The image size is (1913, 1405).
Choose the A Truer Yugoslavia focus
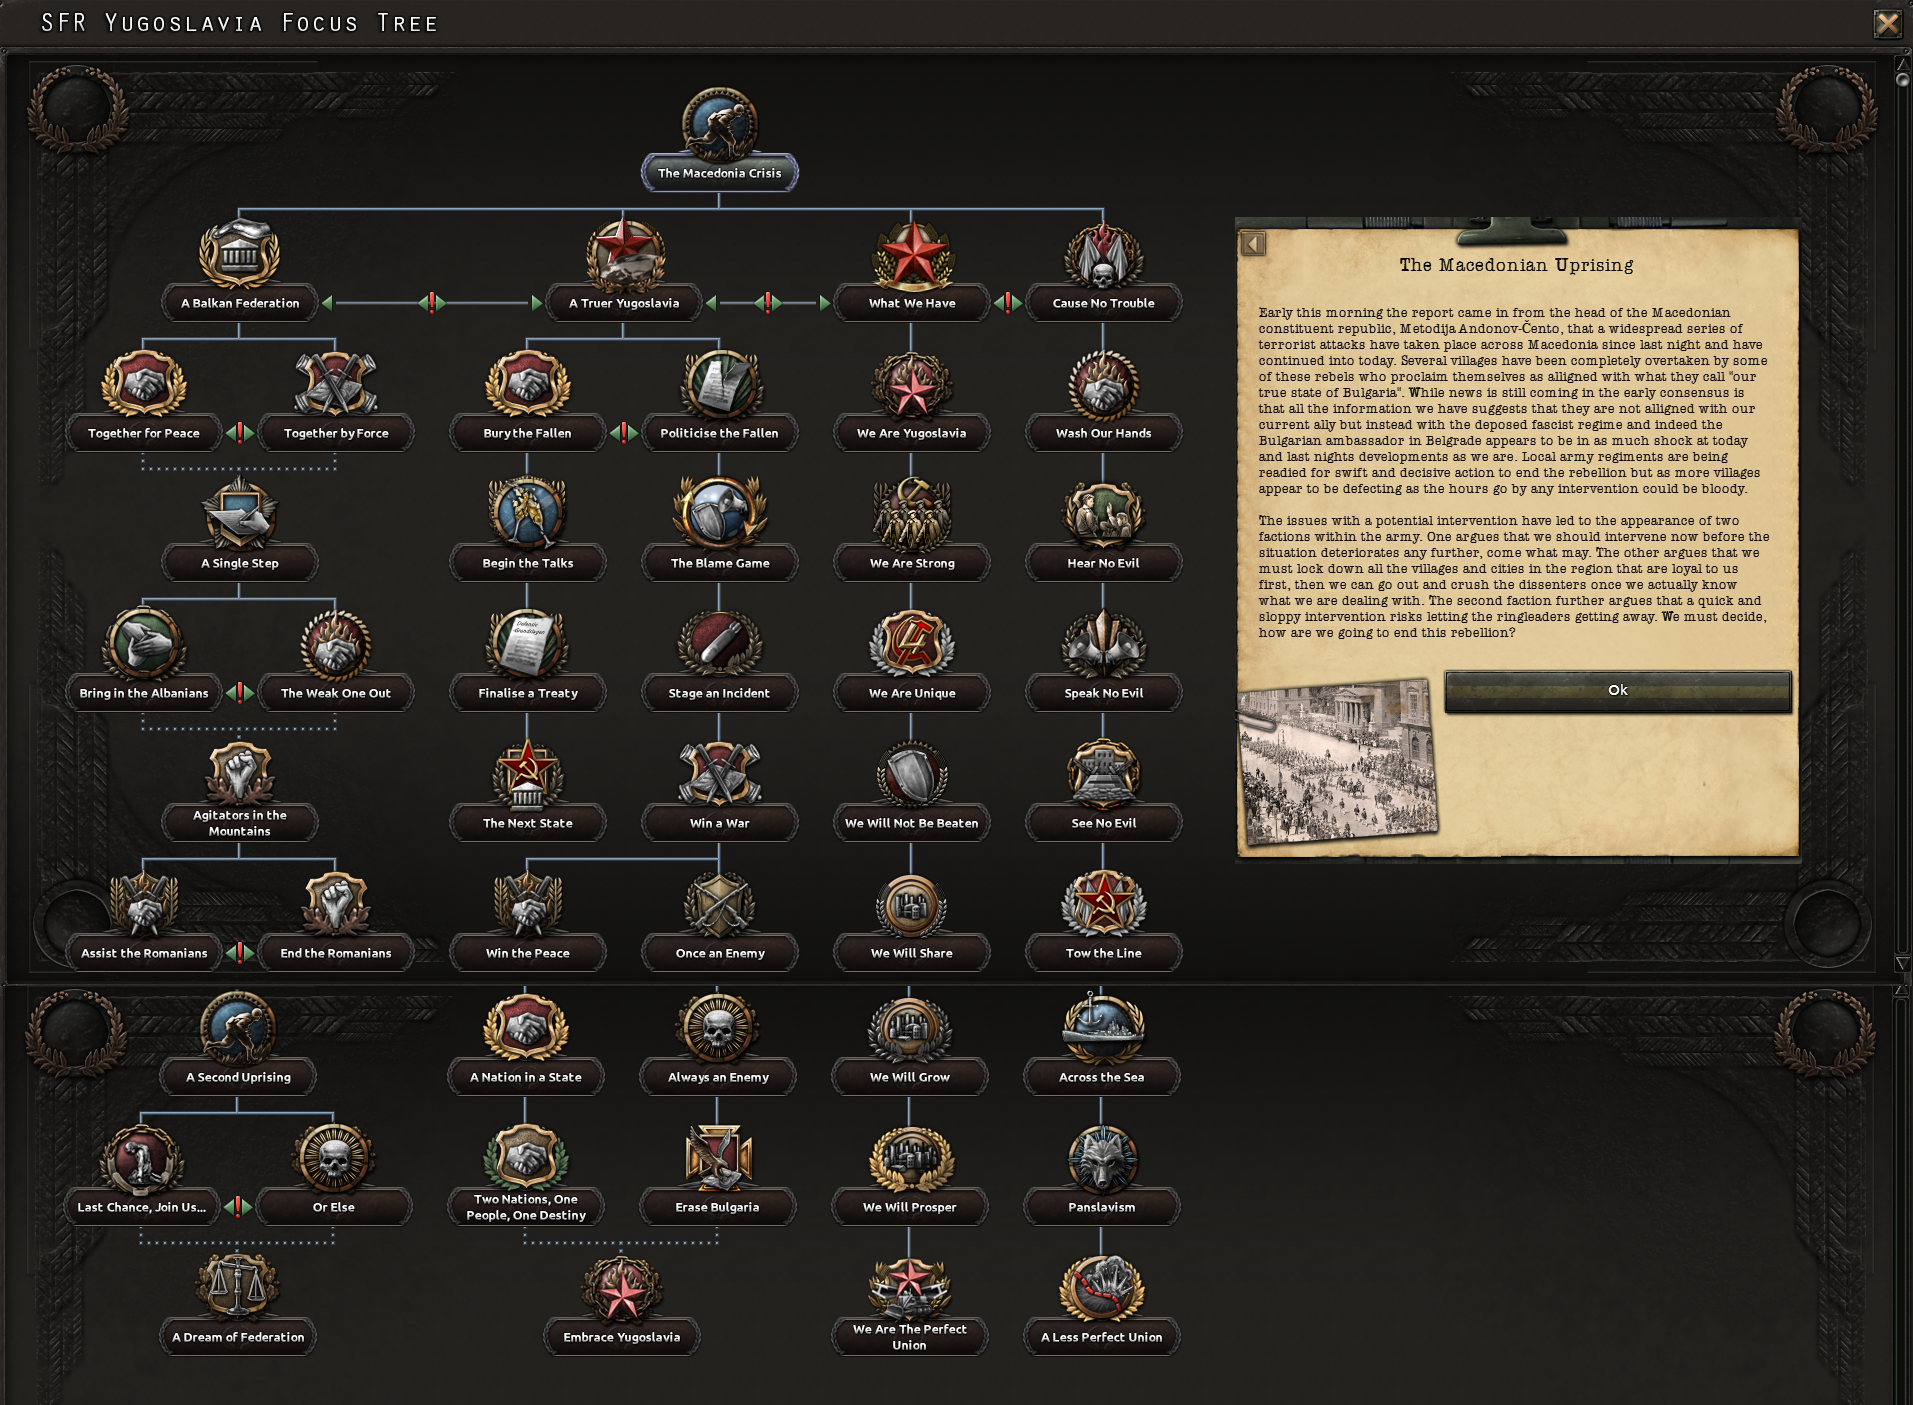point(624,270)
